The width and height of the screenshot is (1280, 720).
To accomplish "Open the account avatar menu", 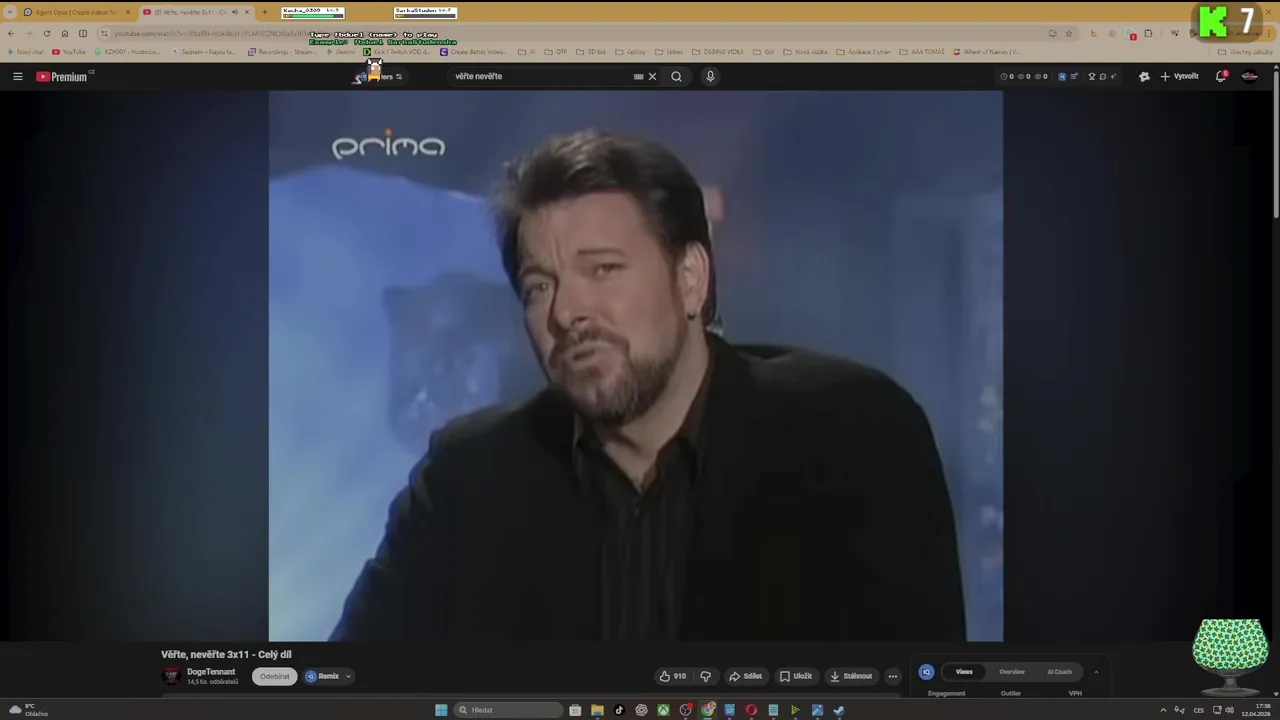I will coord(1249,76).
